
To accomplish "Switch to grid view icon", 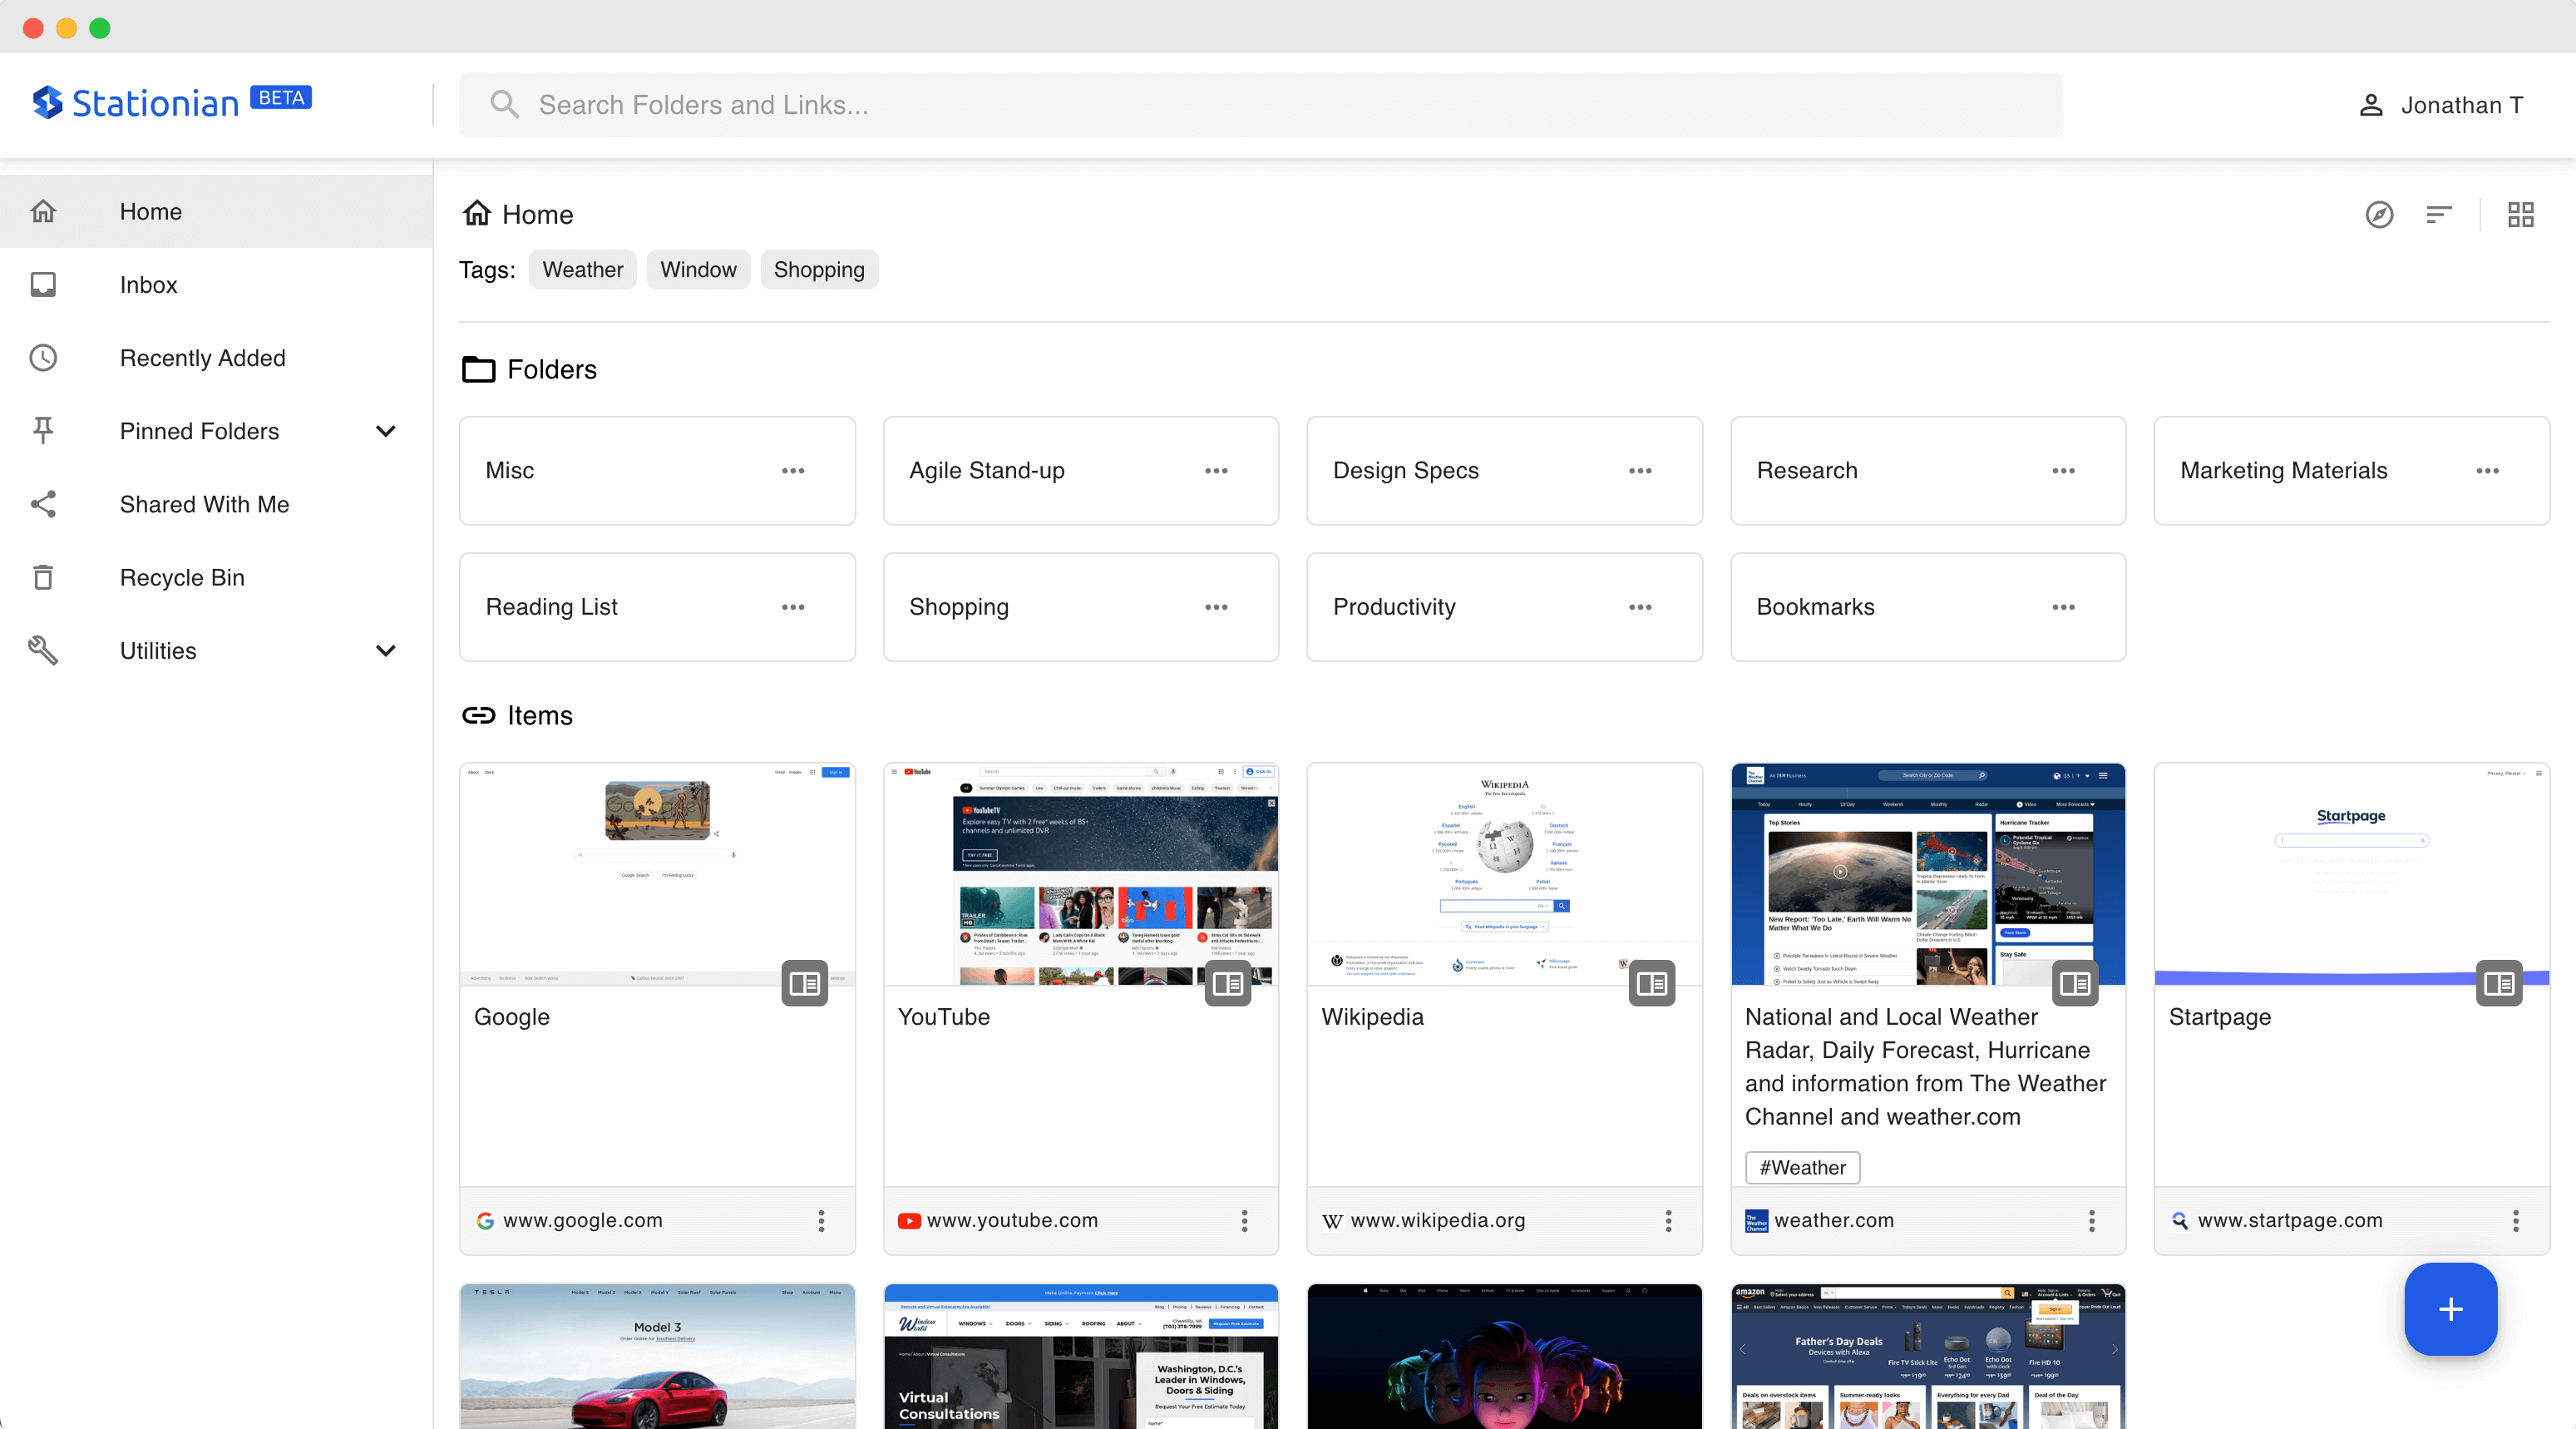I will [x=2521, y=215].
